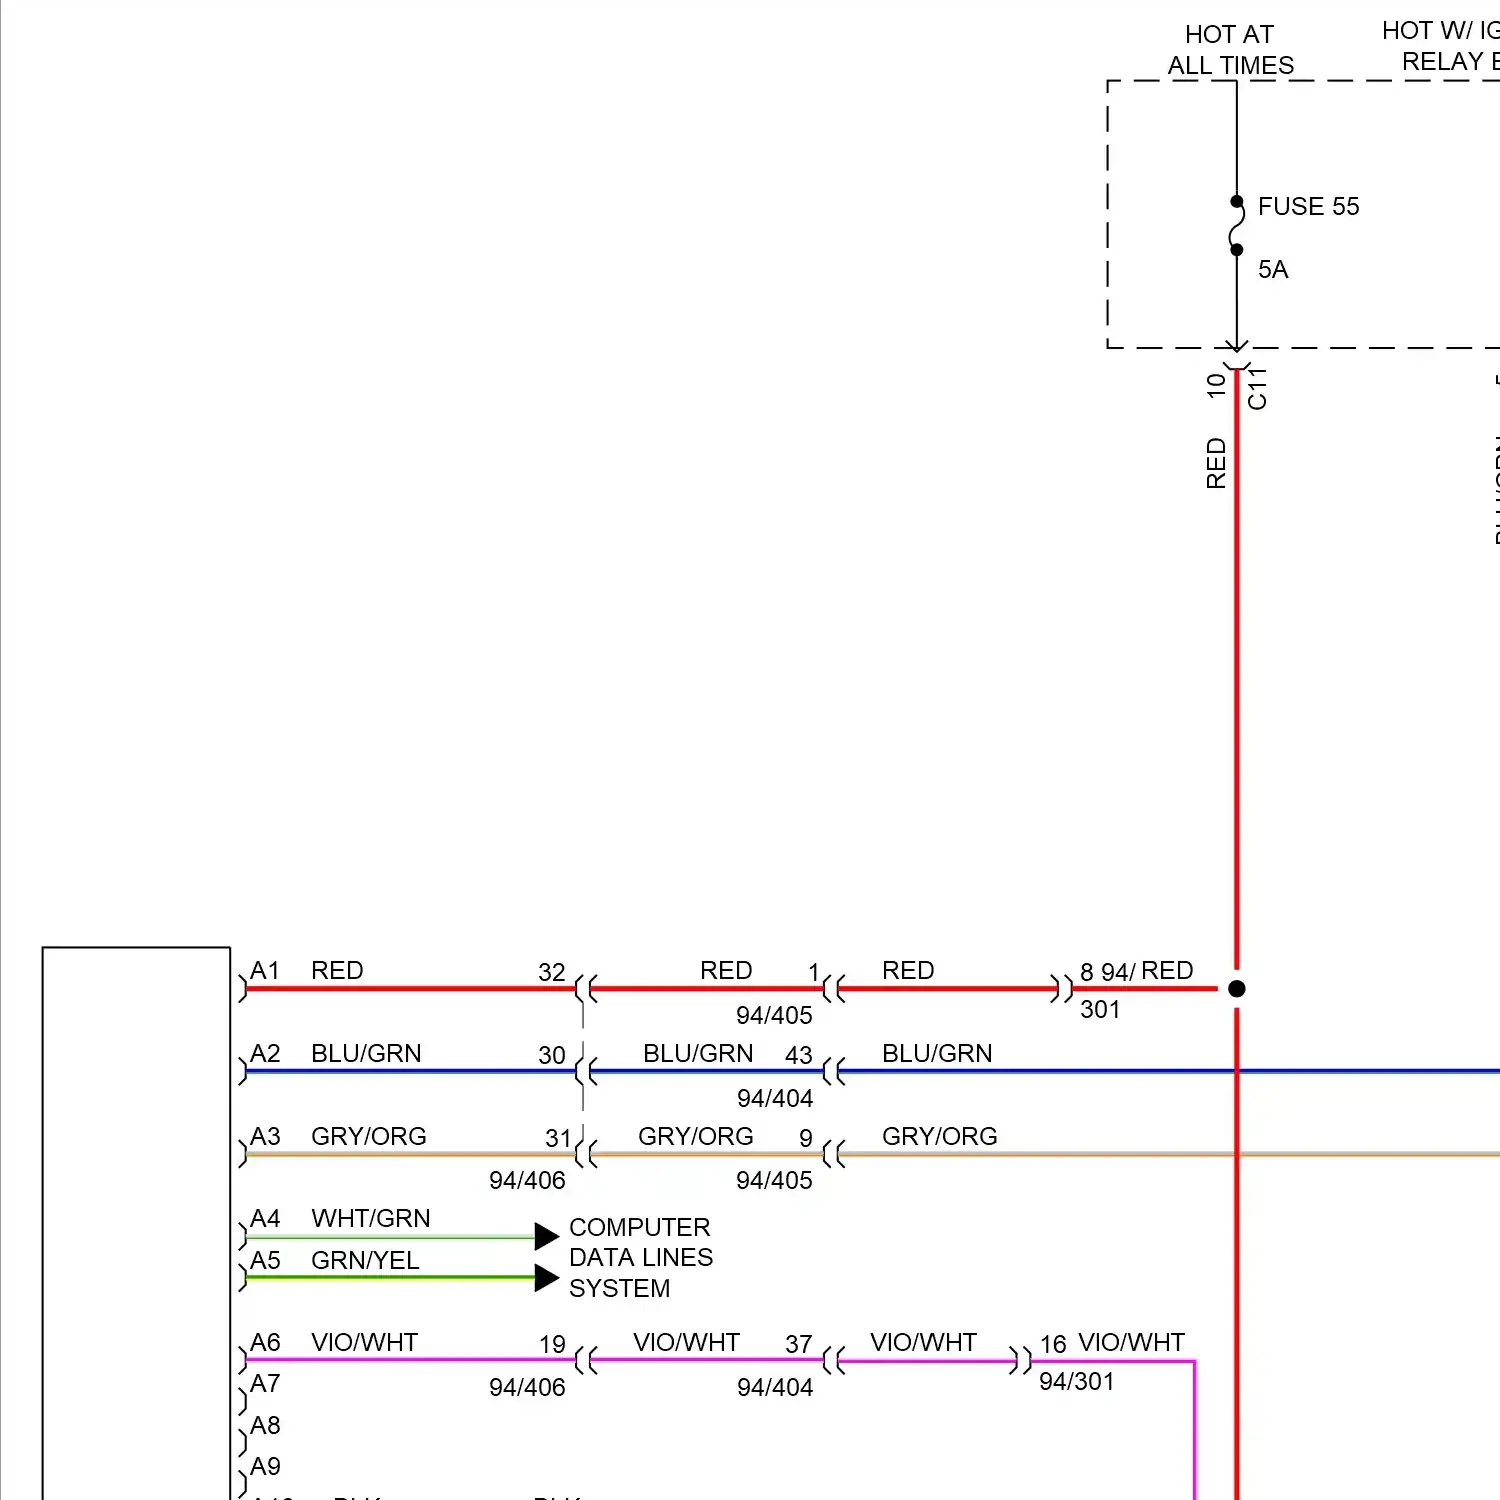Click the RED label next to pin A1

pos(337,970)
